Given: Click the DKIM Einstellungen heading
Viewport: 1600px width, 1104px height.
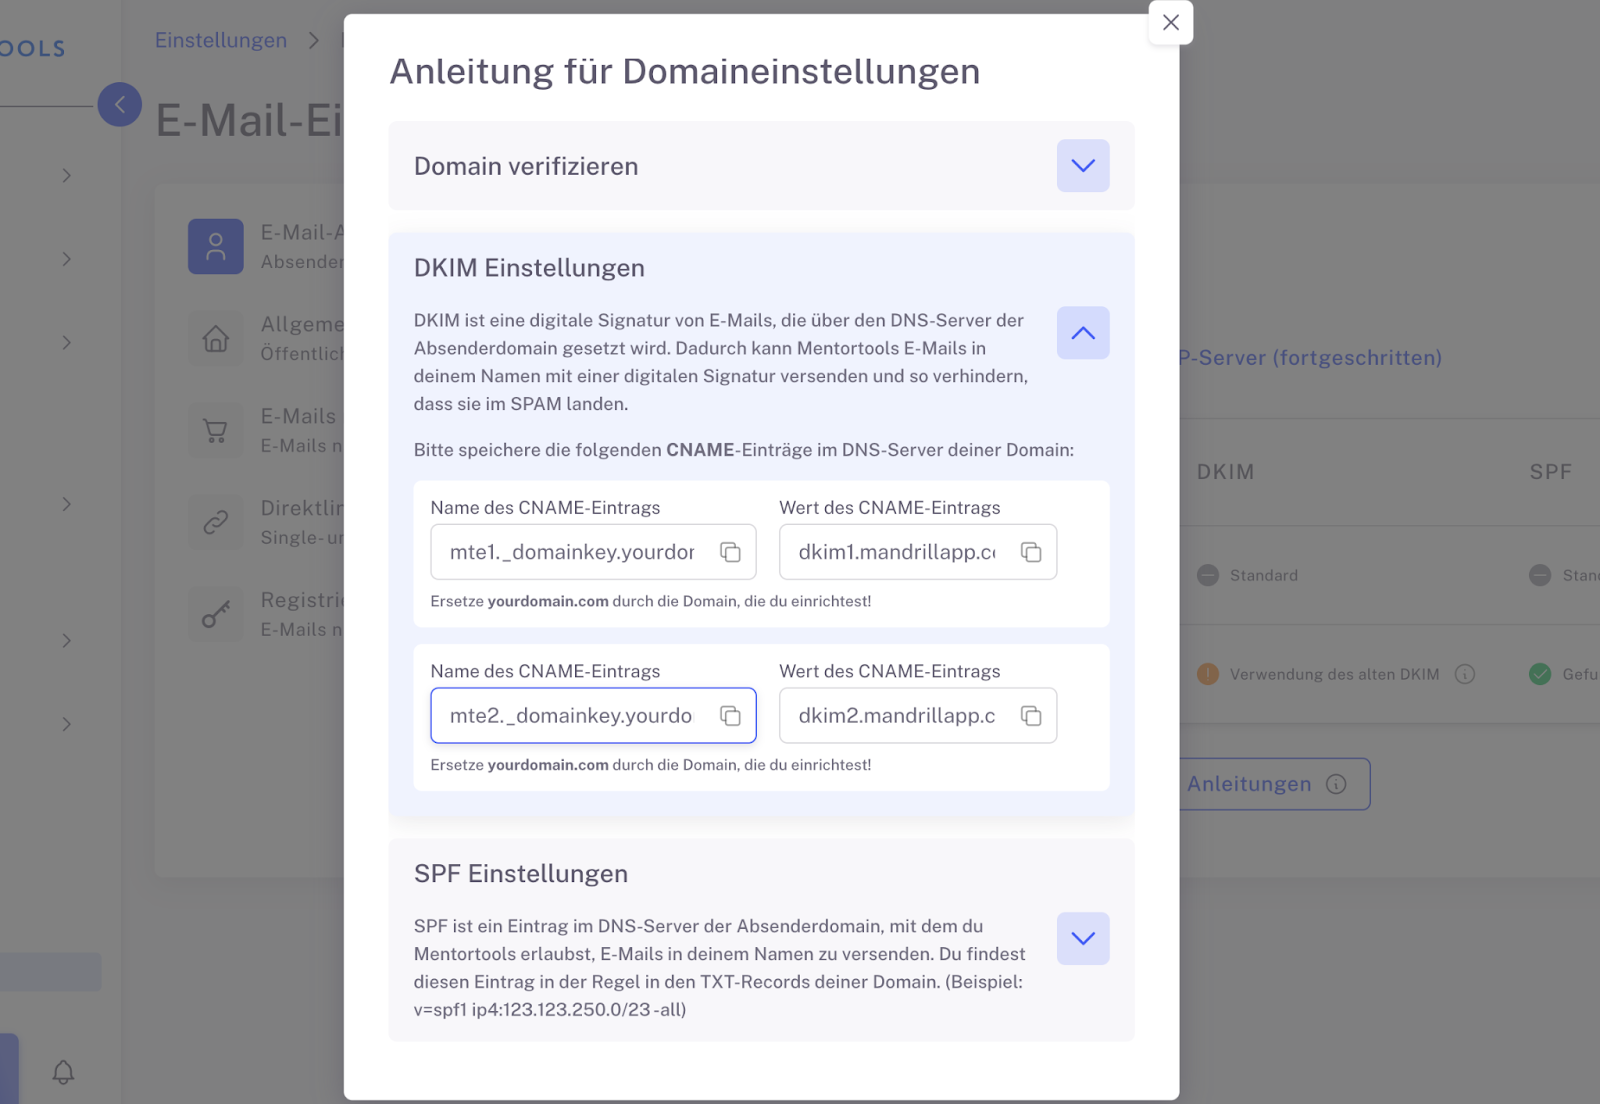Looking at the screenshot, I should (x=529, y=268).
